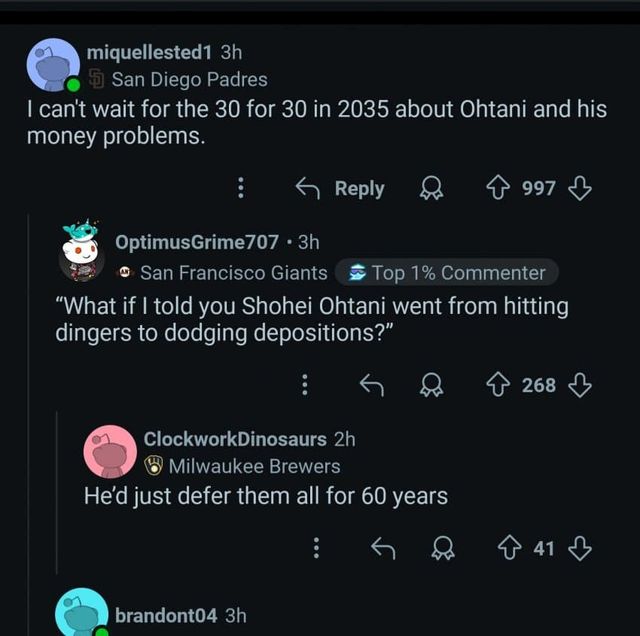Award ClockworkDinosaurs' comment
Screen dimensions: 640x636
(x=443, y=547)
